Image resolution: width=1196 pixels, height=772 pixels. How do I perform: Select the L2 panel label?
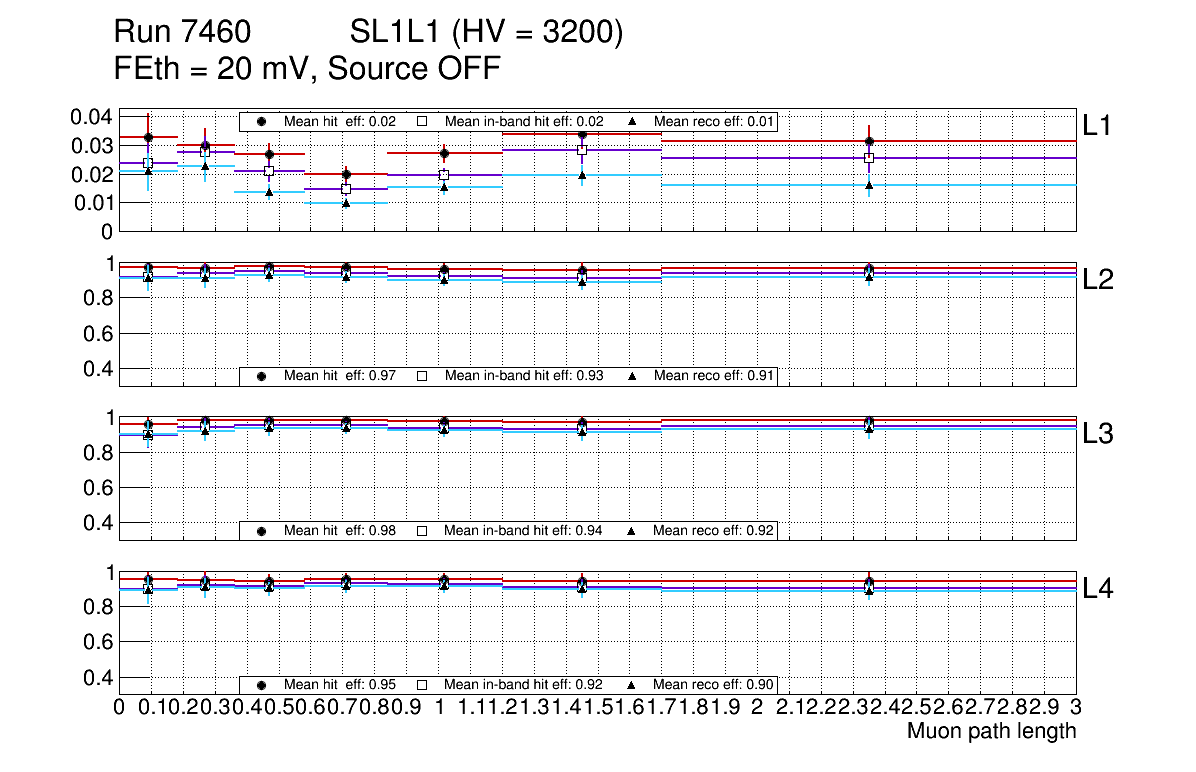[x=1098, y=280]
